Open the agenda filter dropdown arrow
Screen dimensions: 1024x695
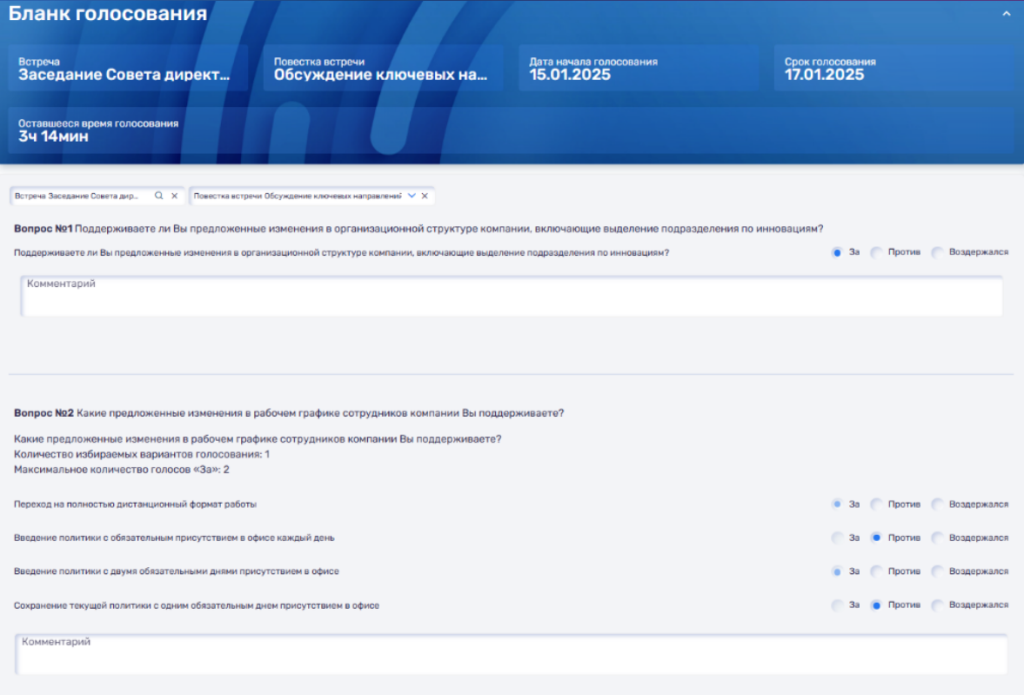tap(410, 196)
